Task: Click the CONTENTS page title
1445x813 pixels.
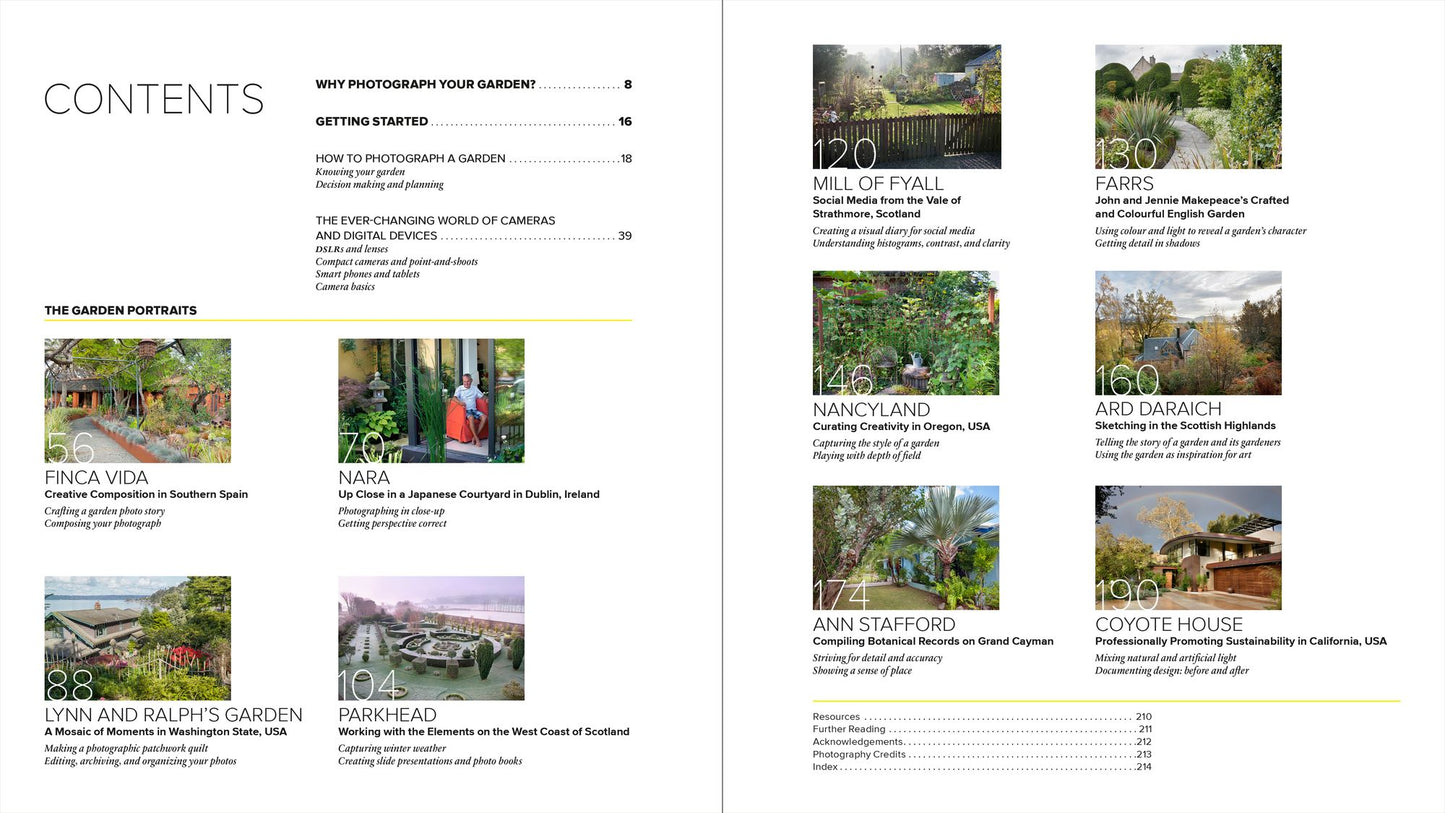Action: coord(154,100)
